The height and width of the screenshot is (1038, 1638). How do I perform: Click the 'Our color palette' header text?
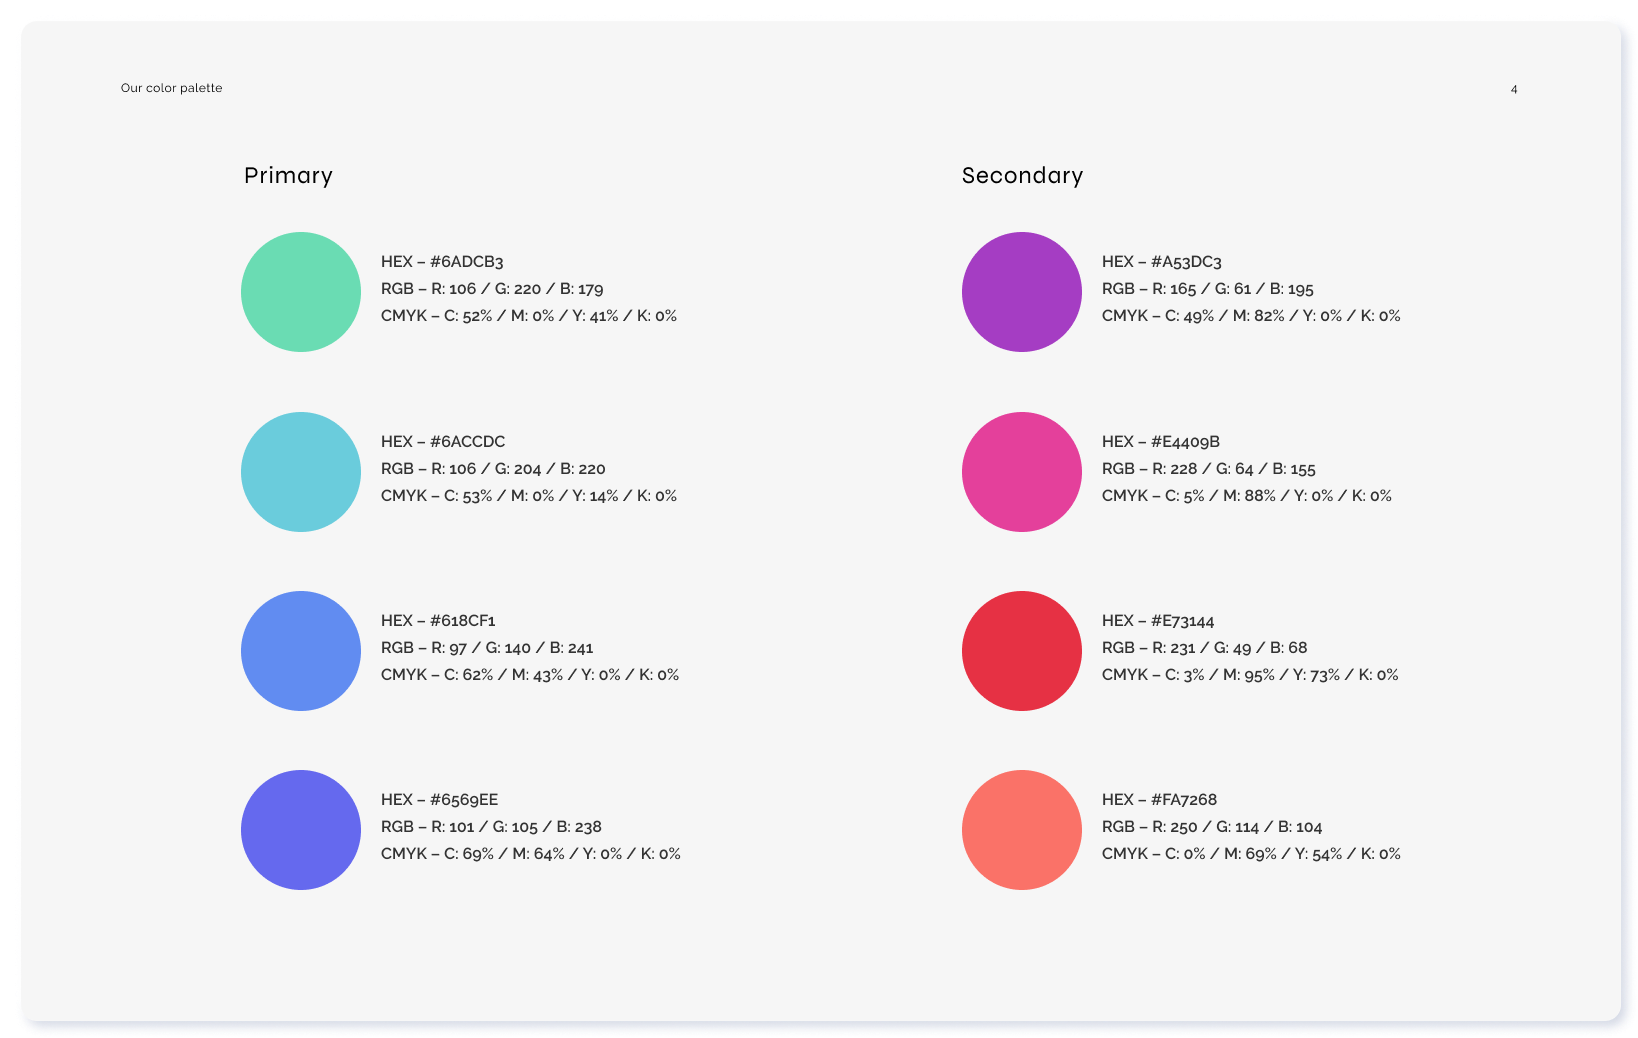pyautogui.click(x=172, y=88)
